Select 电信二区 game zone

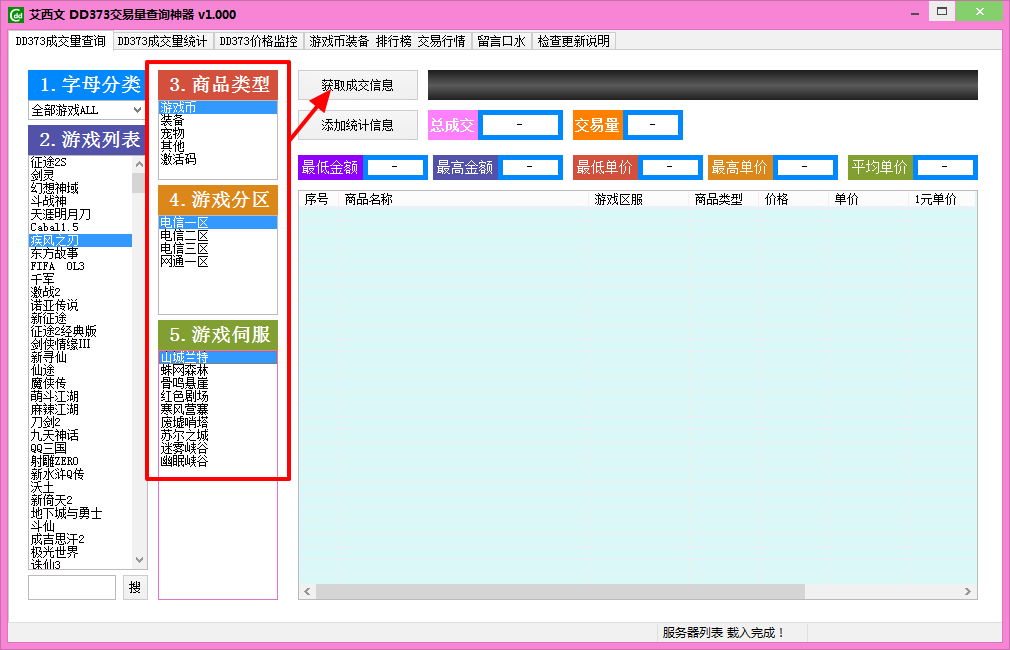click(184, 236)
